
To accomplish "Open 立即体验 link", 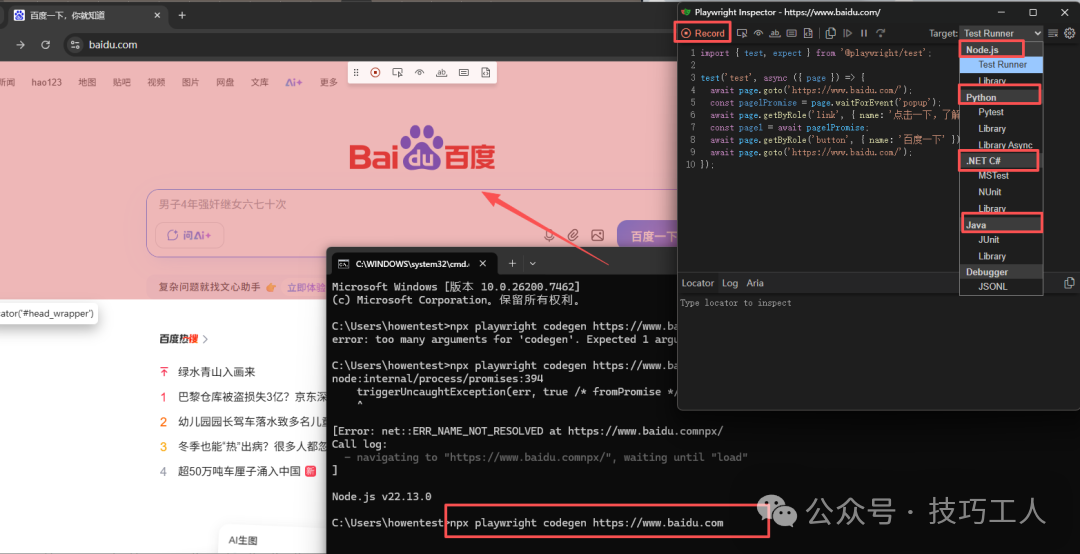I will (306, 287).
